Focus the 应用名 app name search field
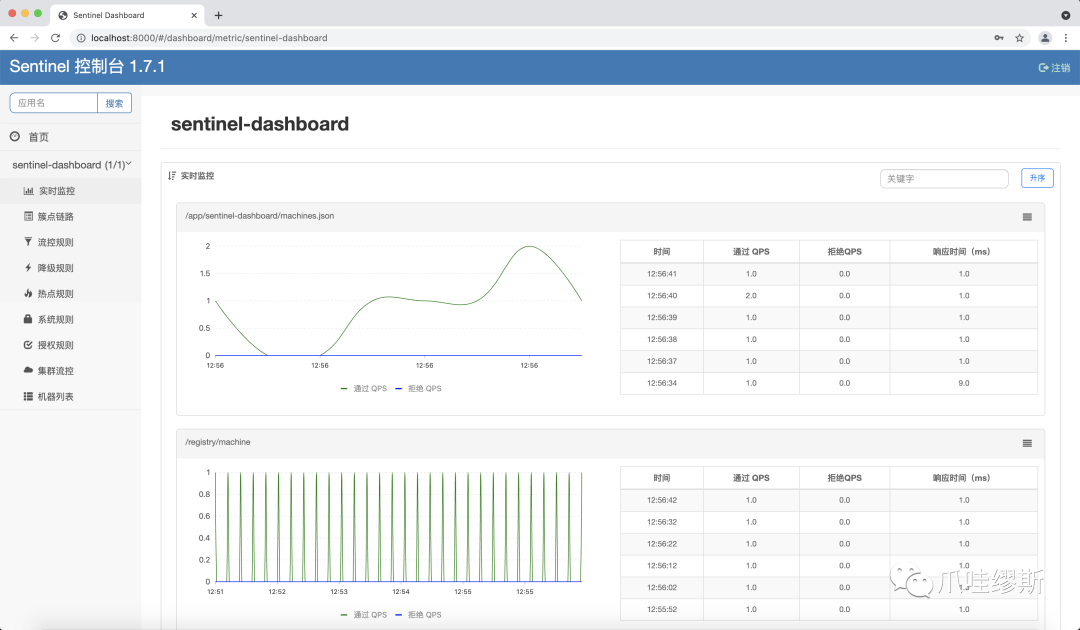Image resolution: width=1080 pixels, height=630 pixels. tap(54, 103)
